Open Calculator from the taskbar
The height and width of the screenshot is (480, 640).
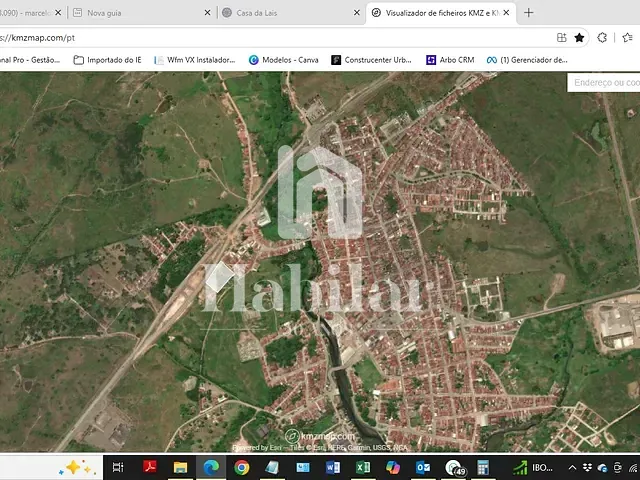[x=483, y=467]
